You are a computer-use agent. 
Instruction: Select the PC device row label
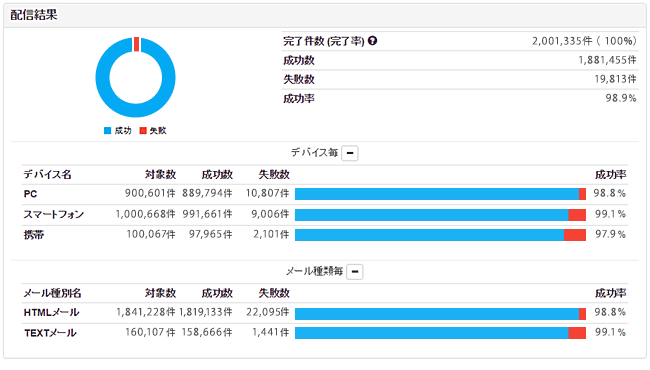click(30, 194)
